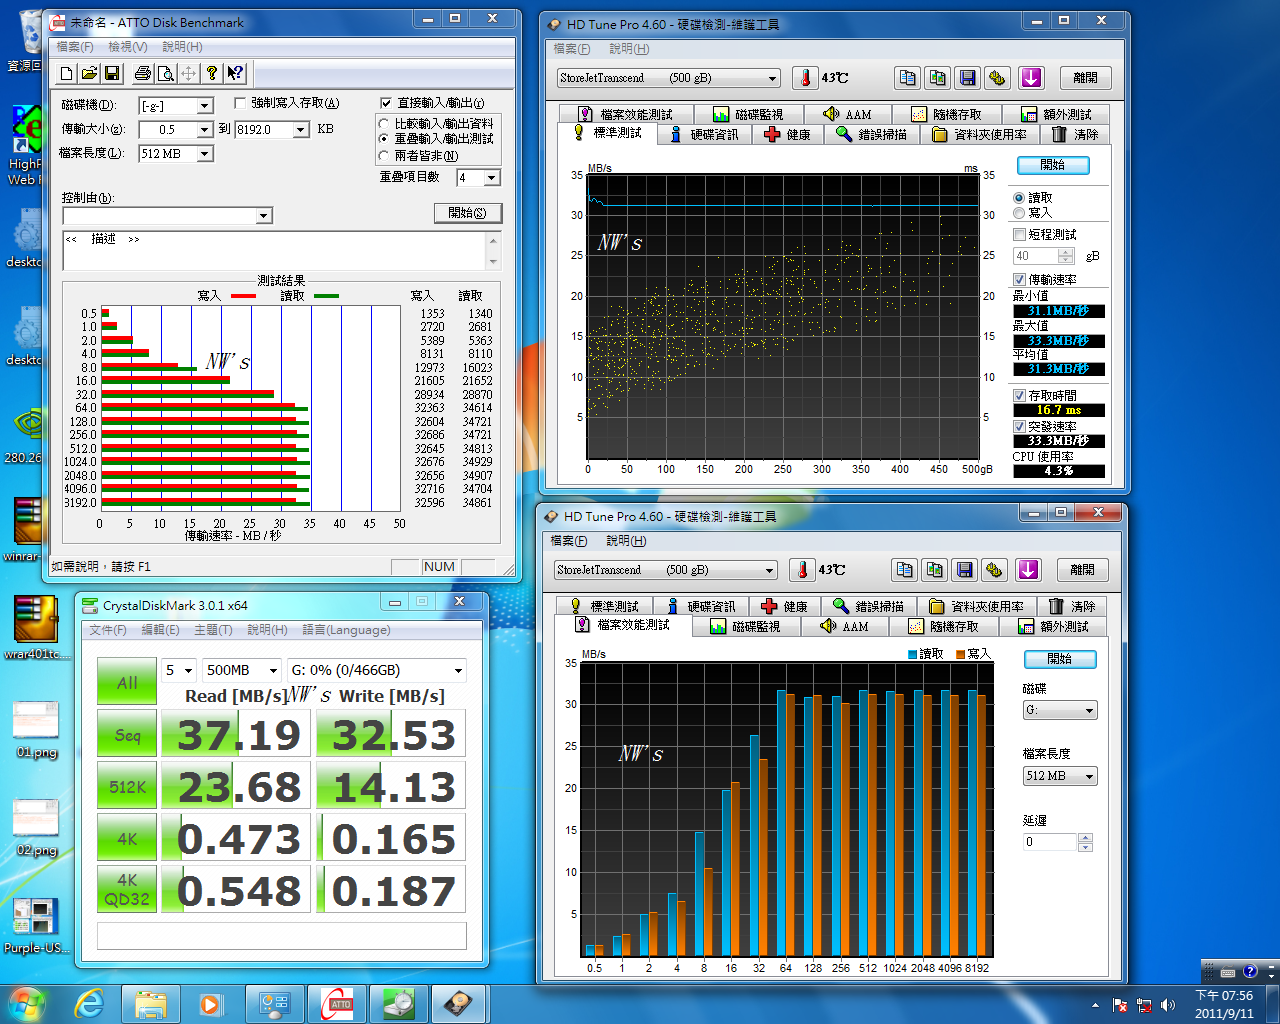Click the taskbar clock showing 07:56

pyautogui.click(x=1224, y=1004)
